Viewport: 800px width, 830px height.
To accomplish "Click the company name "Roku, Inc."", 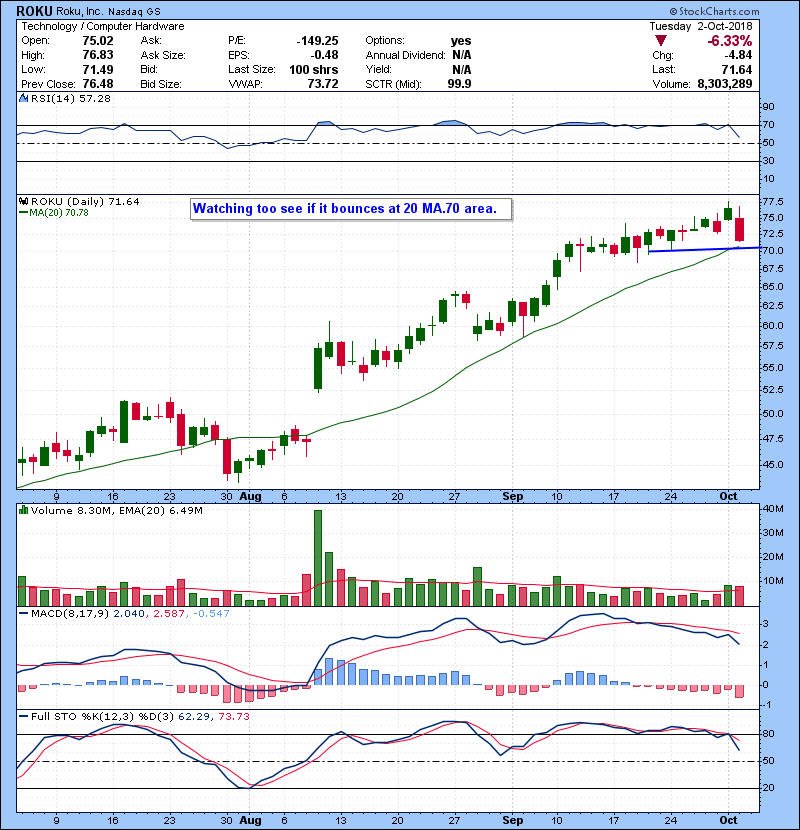I will [x=80, y=12].
